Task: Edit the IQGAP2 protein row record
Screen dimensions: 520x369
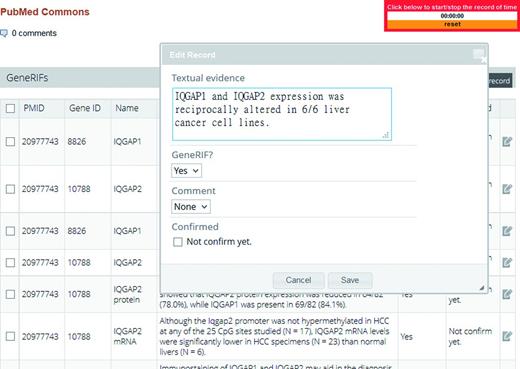Action: 507,294
